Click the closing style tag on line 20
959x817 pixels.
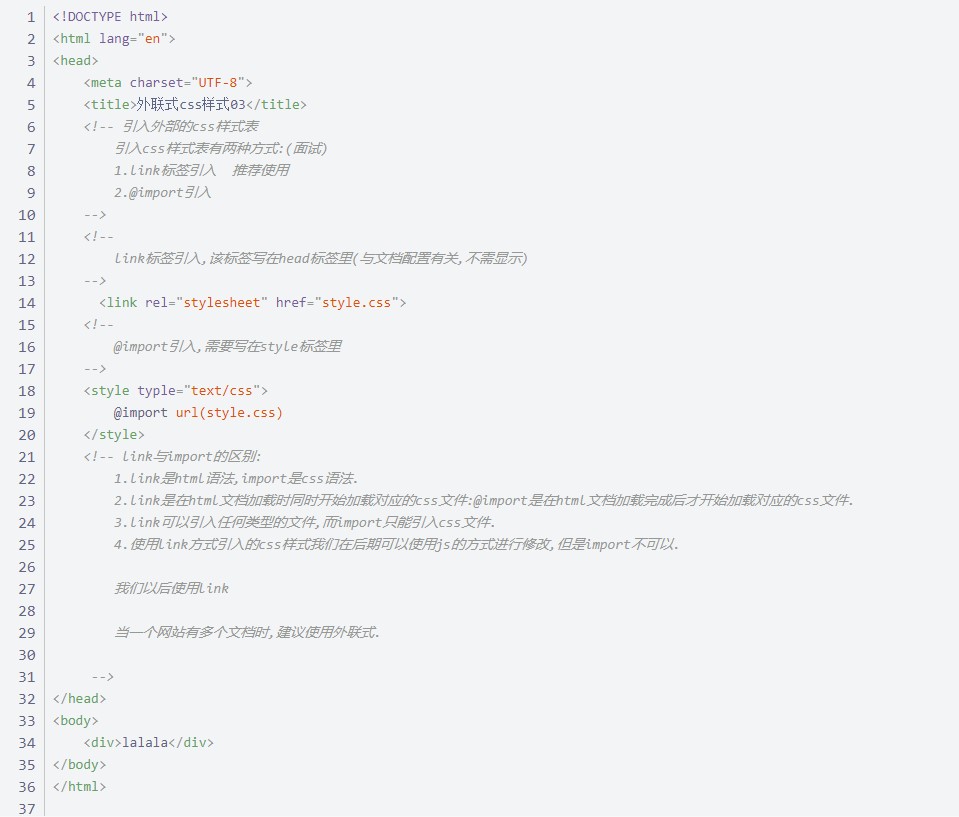pos(113,434)
